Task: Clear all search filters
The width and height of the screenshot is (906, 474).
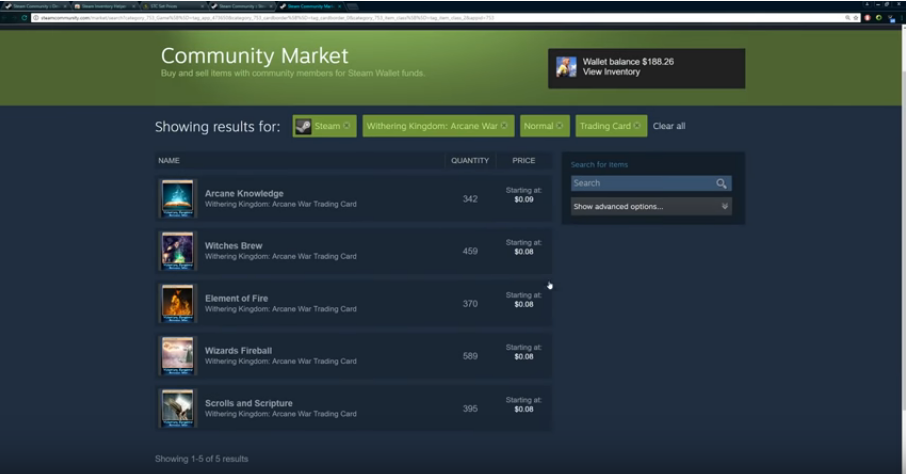Action: tap(669, 126)
